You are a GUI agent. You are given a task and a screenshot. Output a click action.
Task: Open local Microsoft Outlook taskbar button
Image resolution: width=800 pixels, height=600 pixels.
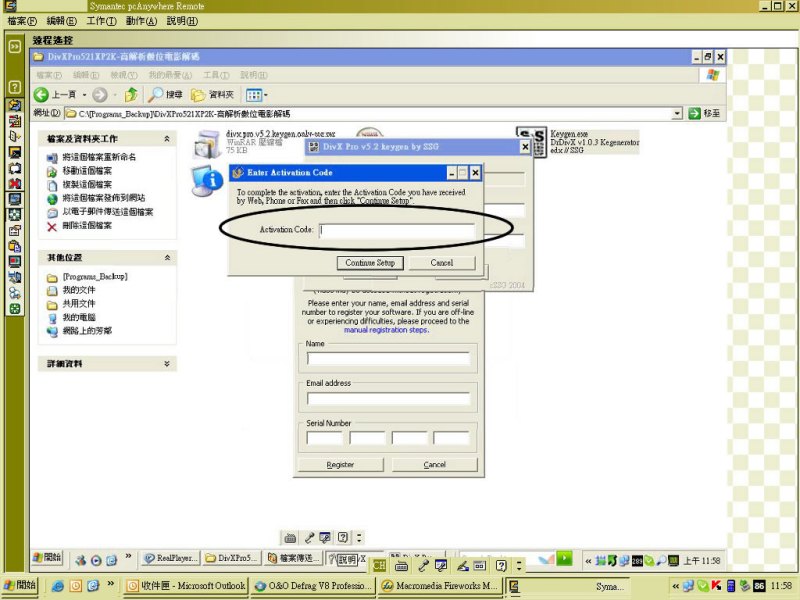[x=186, y=586]
